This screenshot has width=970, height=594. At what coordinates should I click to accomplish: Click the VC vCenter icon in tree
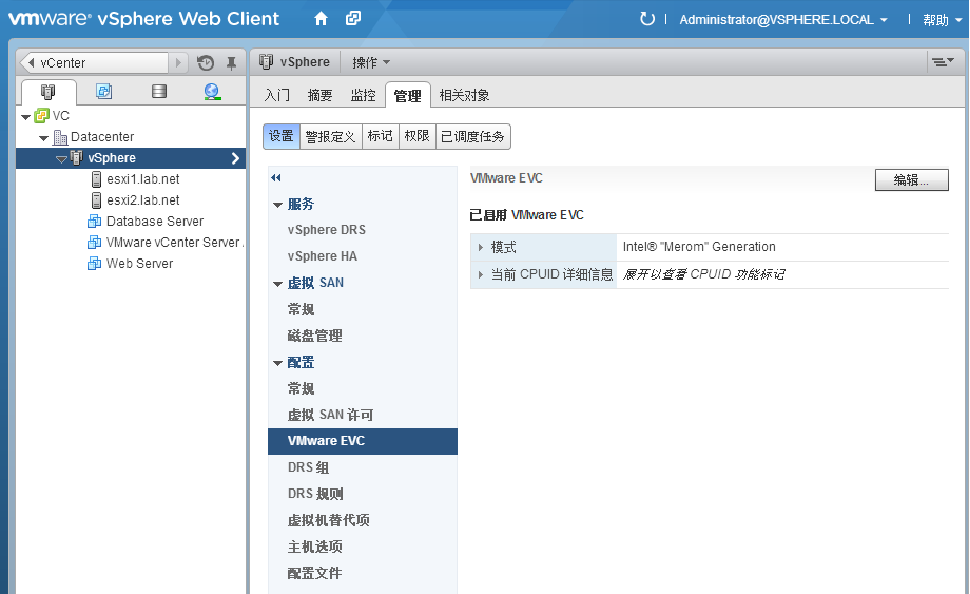[41, 116]
